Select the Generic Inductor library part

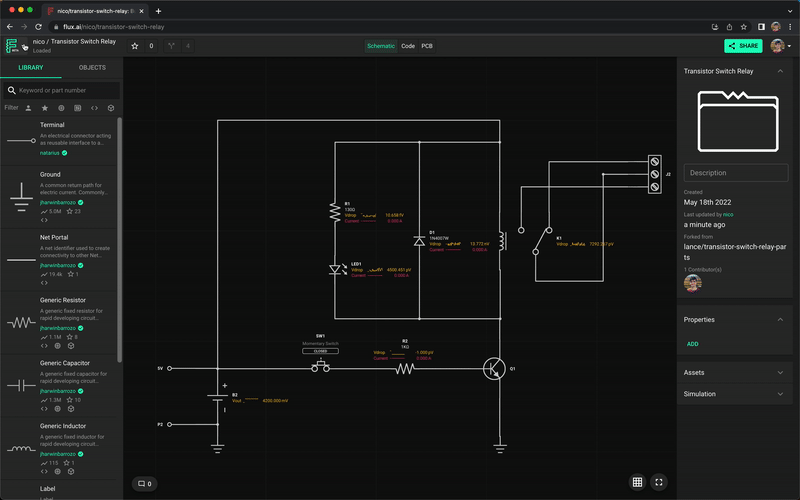click(x=59, y=448)
